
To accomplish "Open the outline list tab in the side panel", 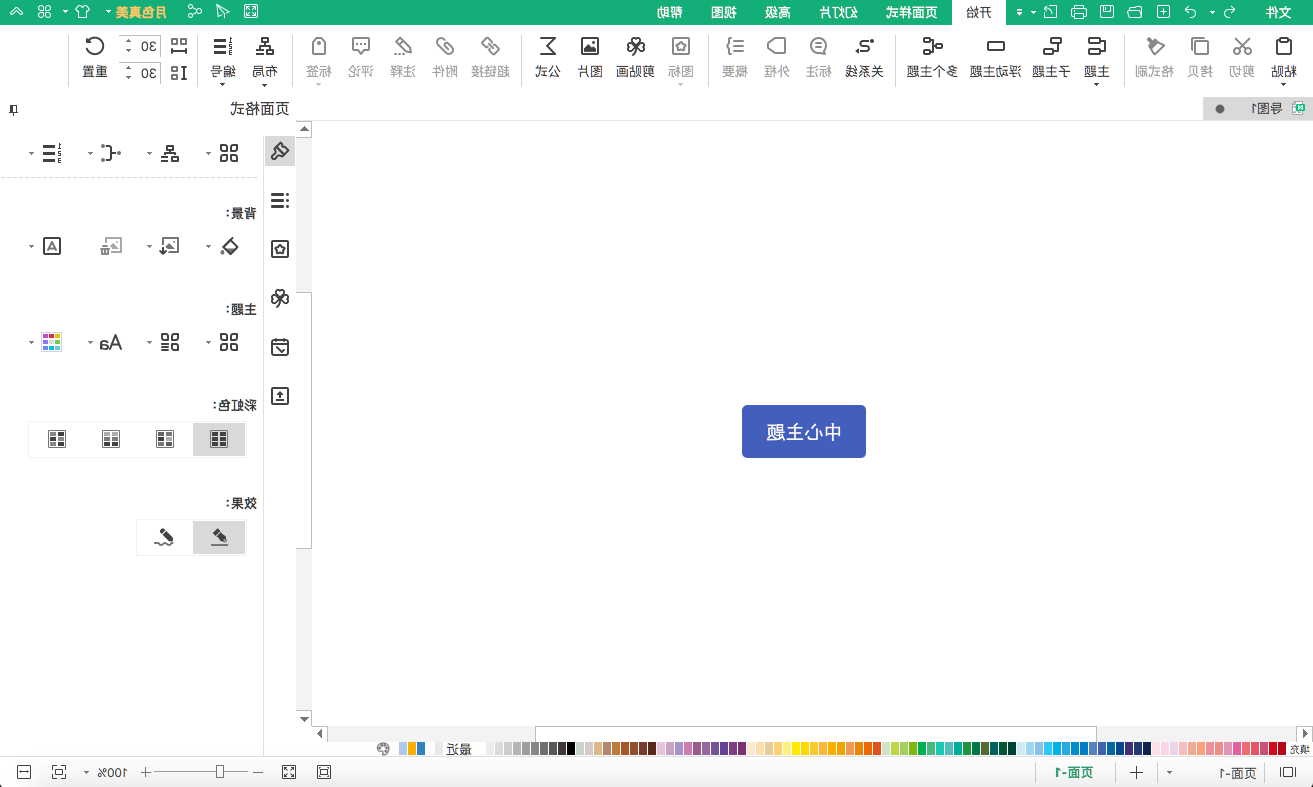I will 280,200.
